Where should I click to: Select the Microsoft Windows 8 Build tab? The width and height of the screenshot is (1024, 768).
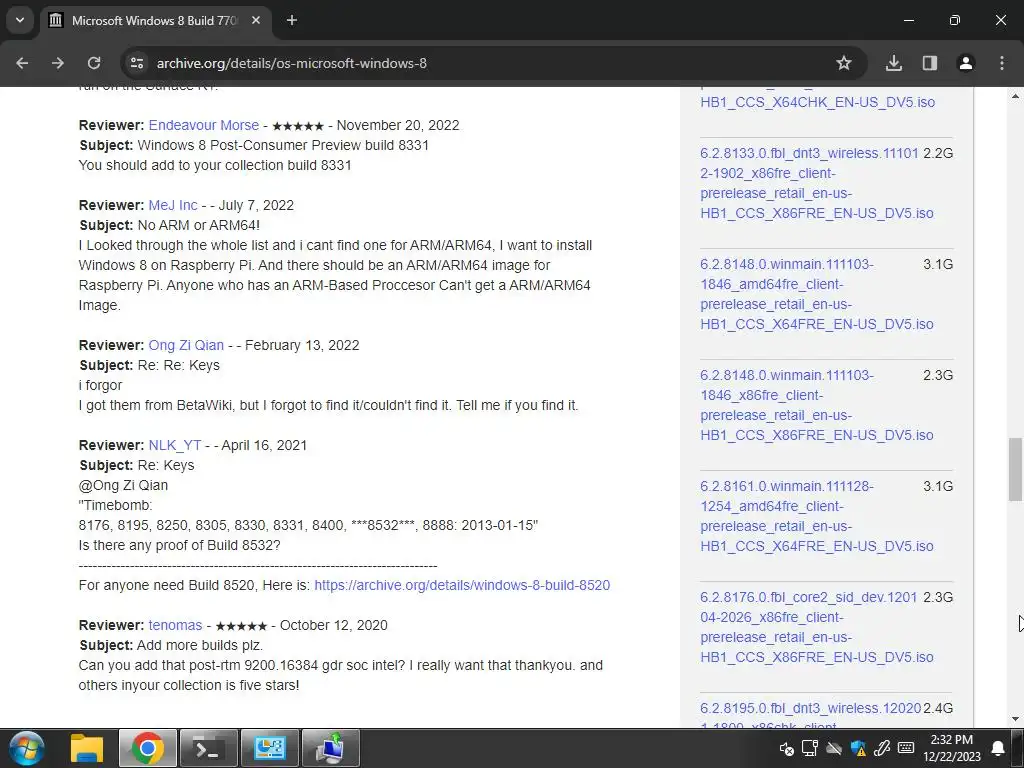pyautogui.click(x=155, y=20)
